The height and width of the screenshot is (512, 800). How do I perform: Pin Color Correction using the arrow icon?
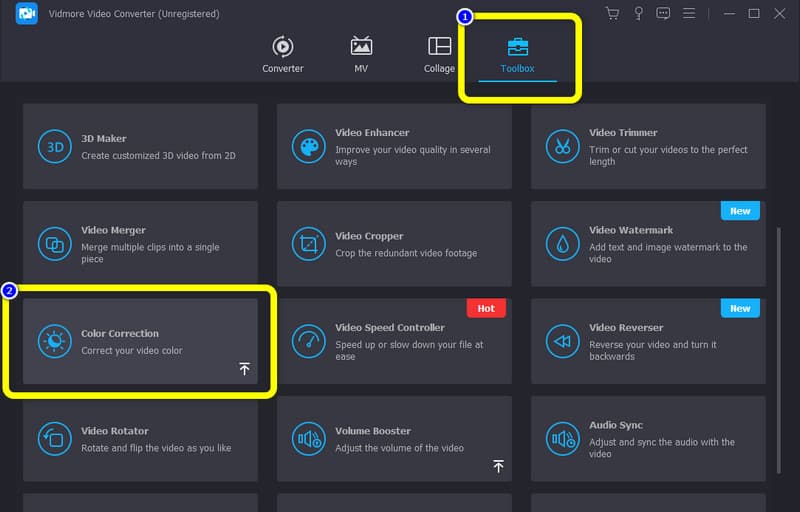[x=244, y=369]
